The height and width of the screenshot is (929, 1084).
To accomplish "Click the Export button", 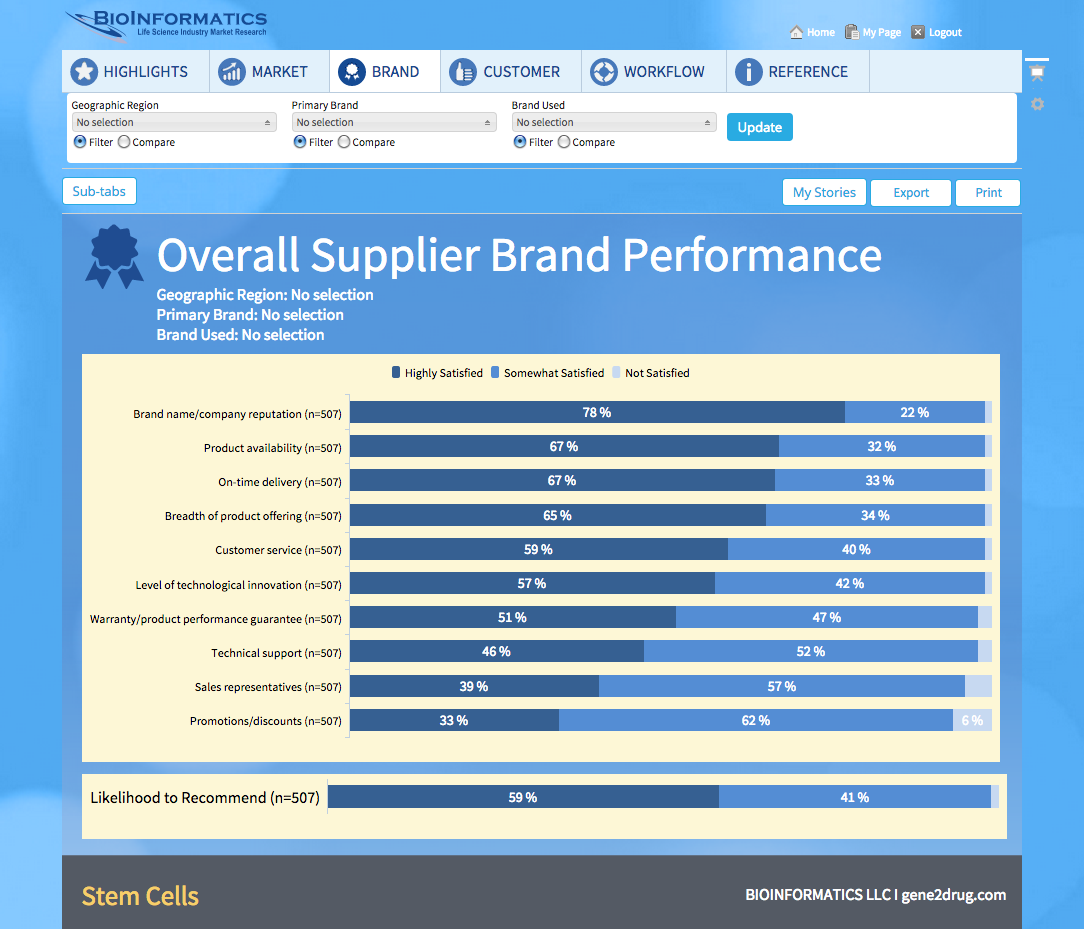I will (x=910, y=193).
